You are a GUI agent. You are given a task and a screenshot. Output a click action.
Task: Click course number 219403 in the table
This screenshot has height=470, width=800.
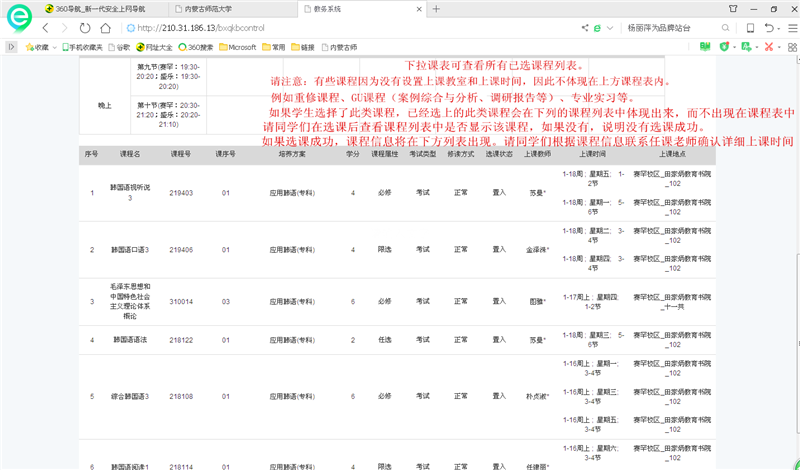(181, 193)
